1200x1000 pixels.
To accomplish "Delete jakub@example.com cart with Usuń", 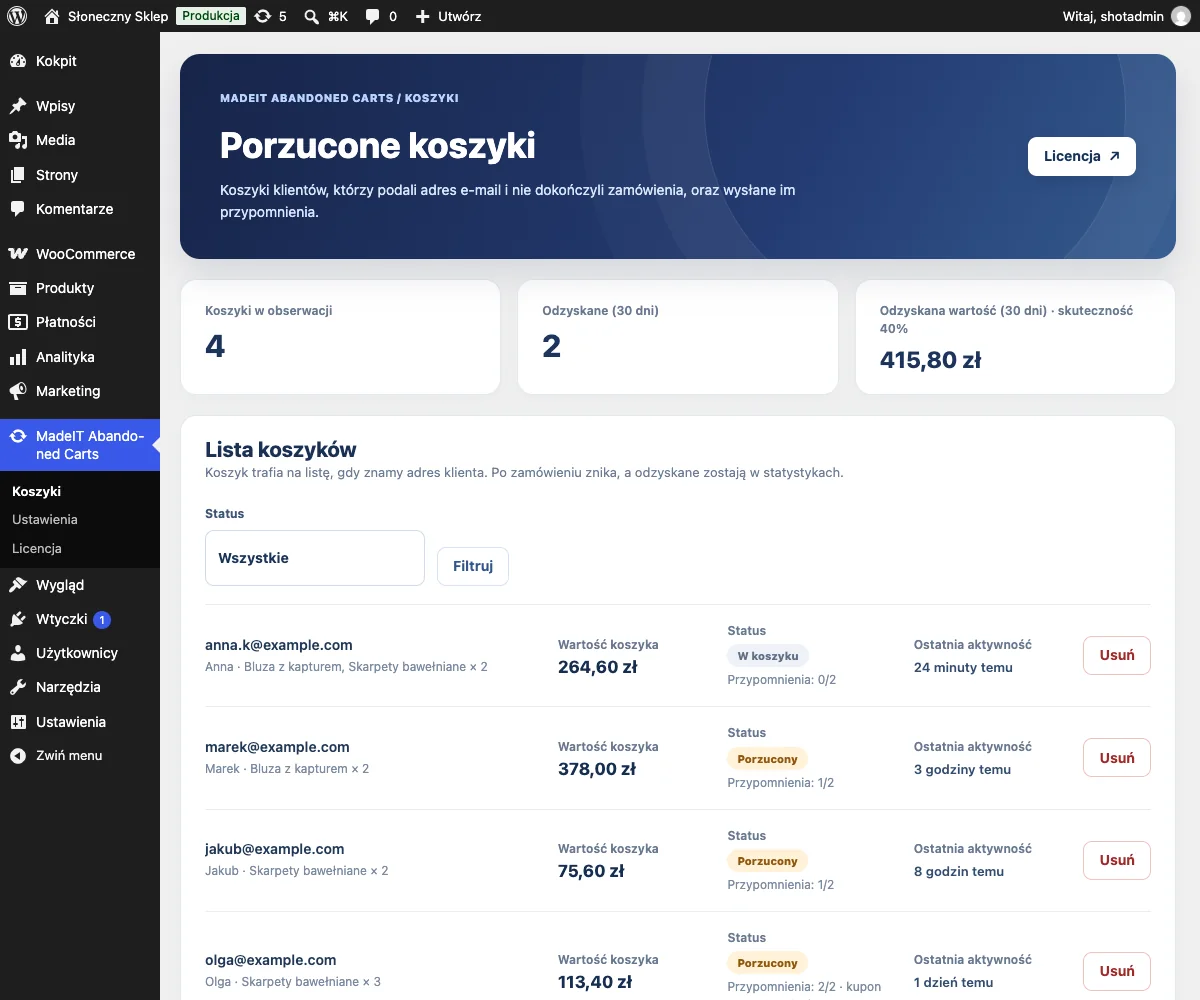I will click(1117, 860).
